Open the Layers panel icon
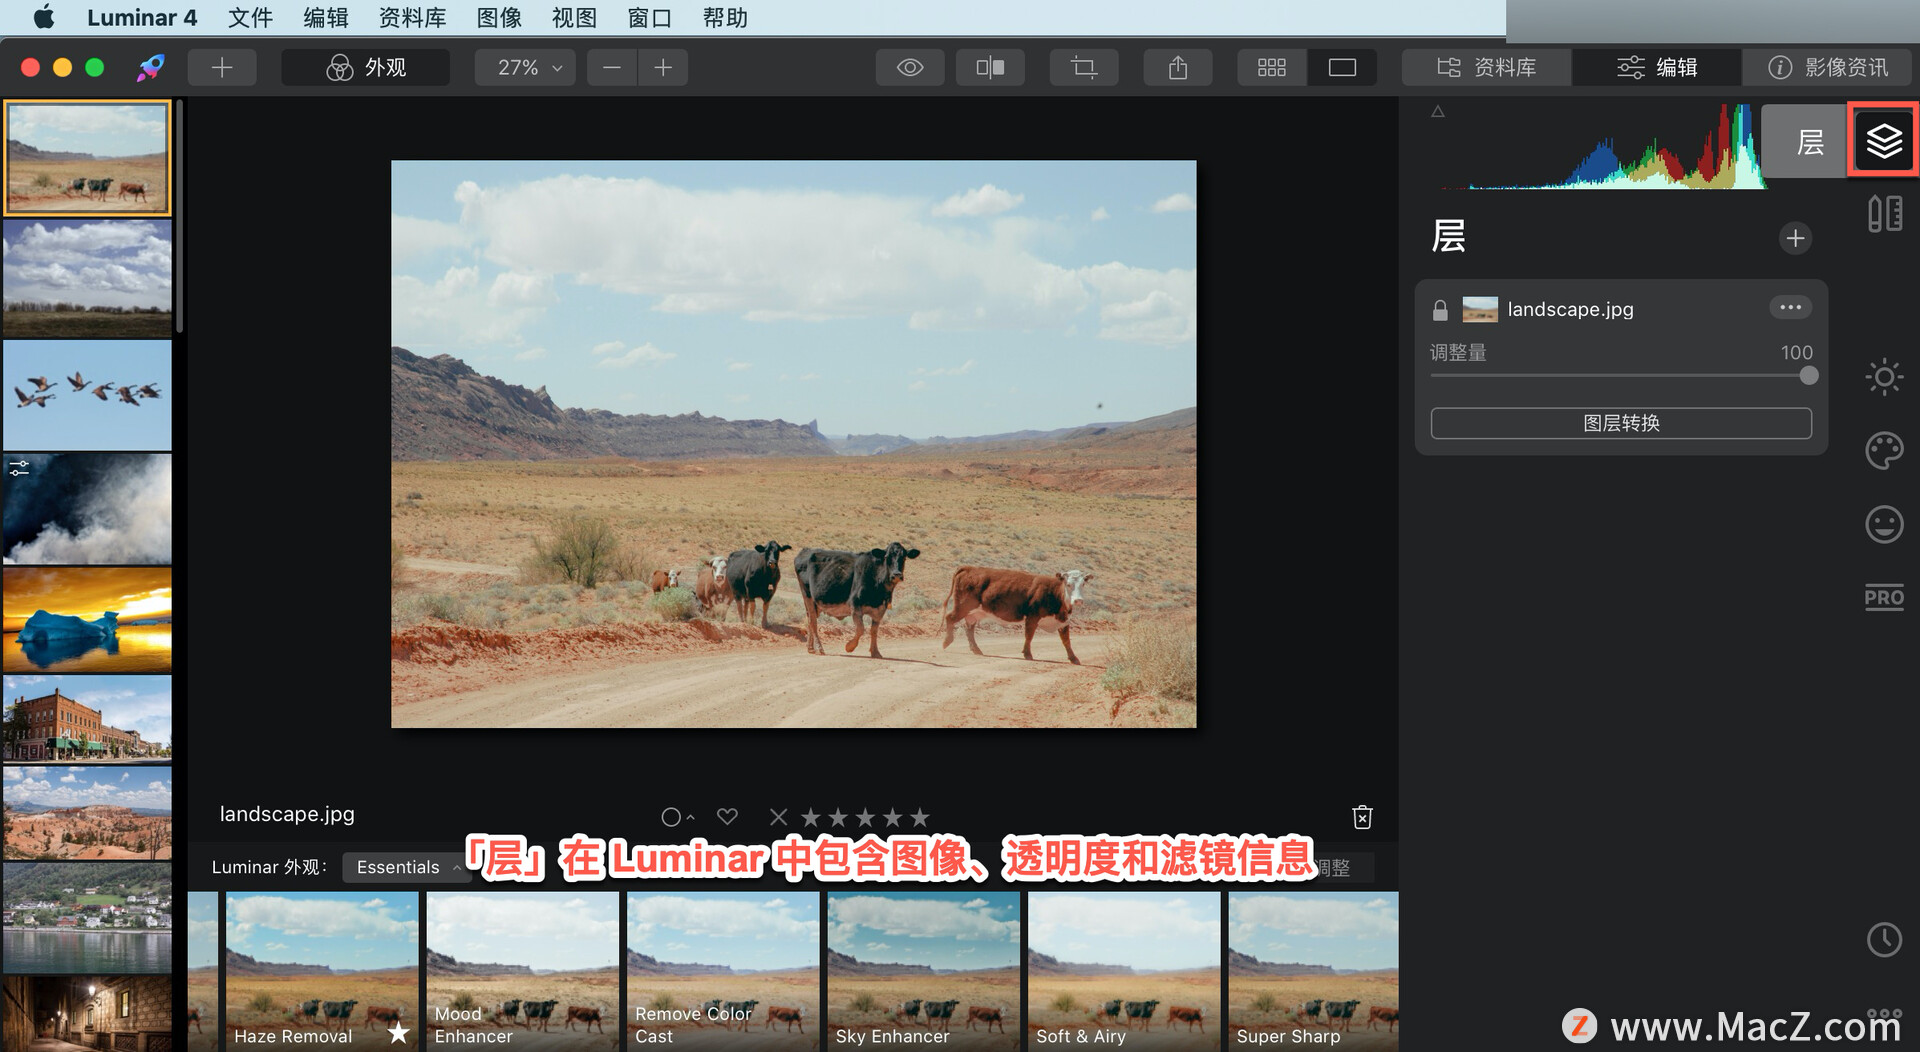Image resolution: width=1920 pixels, height=1052 pixels. pos(1883,141)
